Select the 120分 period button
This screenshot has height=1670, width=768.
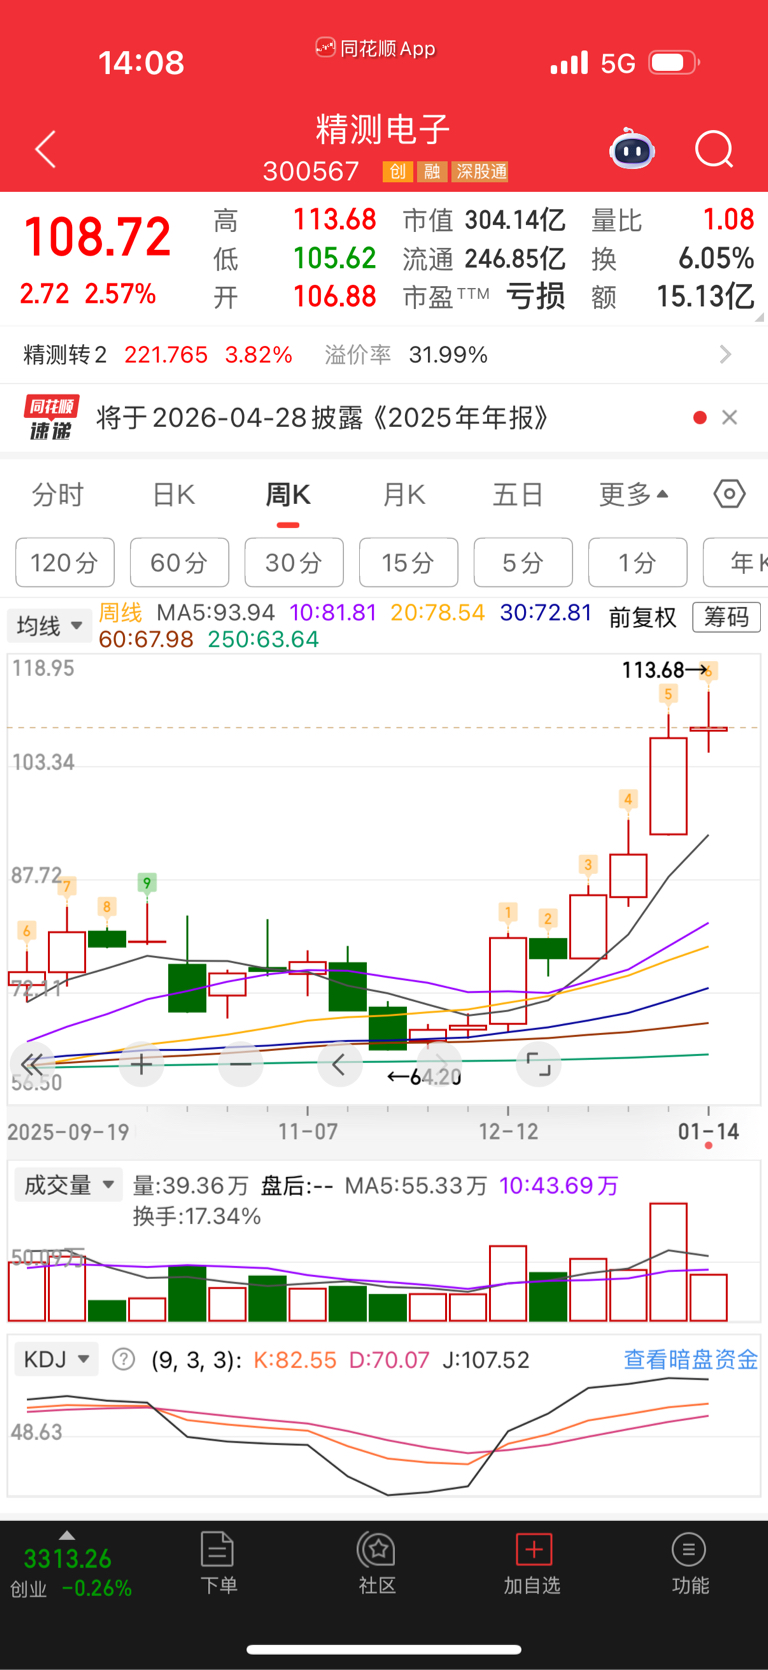click(65, 563)
